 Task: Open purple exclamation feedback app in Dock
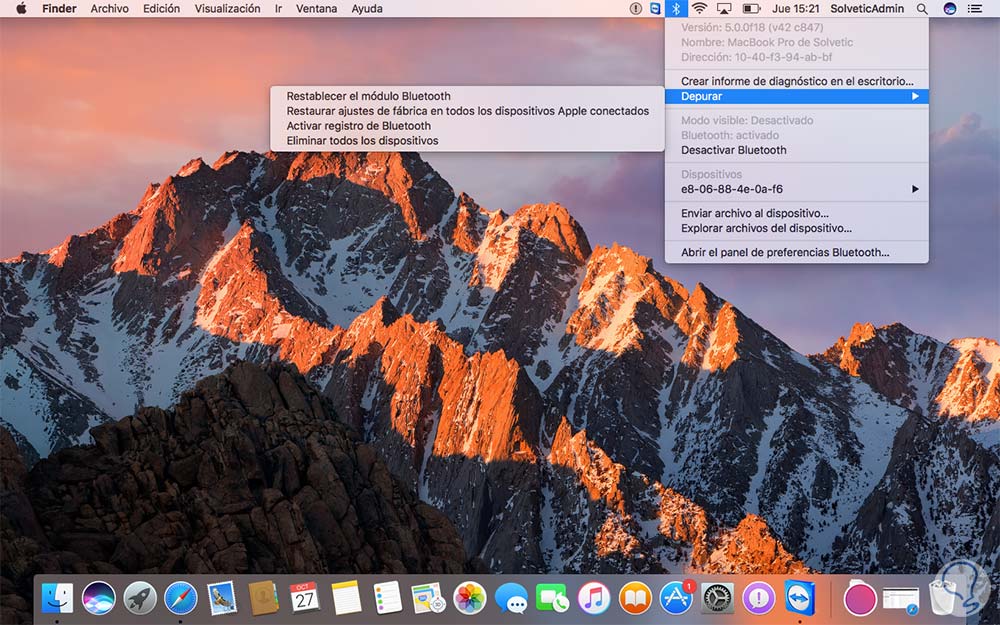(759, 598)
